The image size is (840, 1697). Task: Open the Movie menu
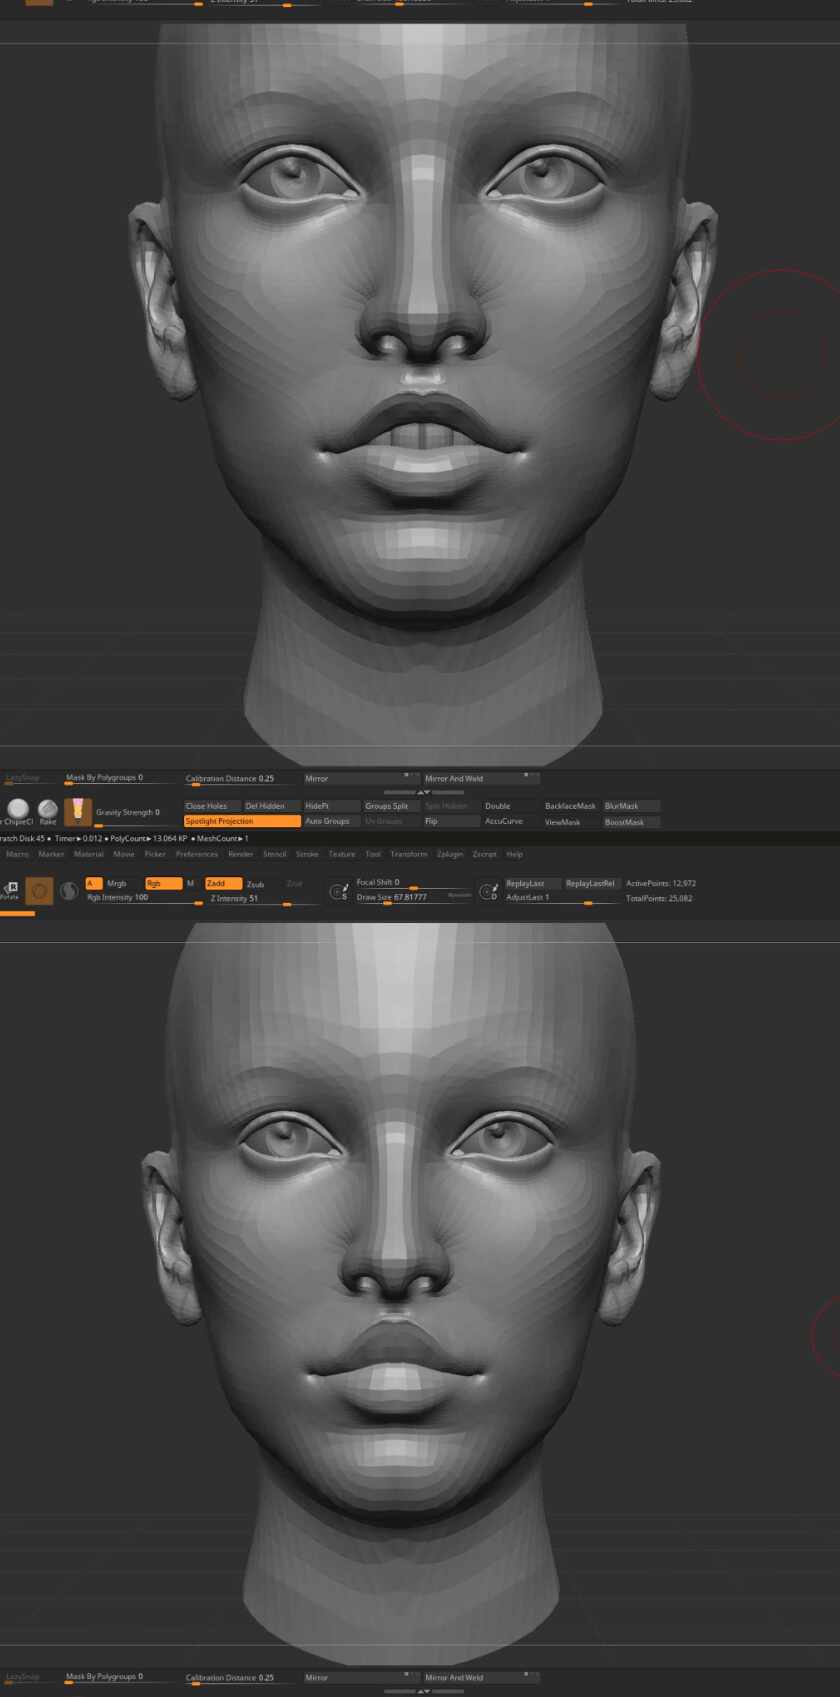(124, 854)
